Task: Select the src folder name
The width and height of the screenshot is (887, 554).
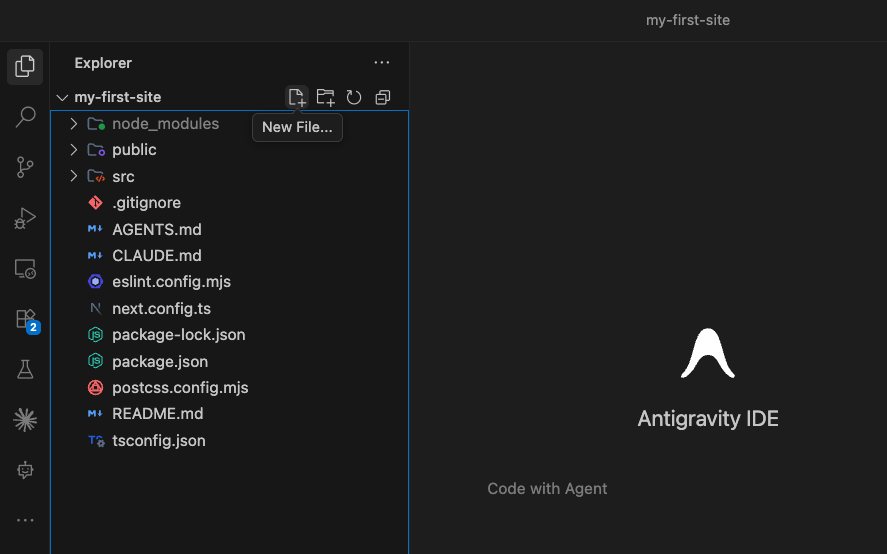Action: [x=123, y=176]
